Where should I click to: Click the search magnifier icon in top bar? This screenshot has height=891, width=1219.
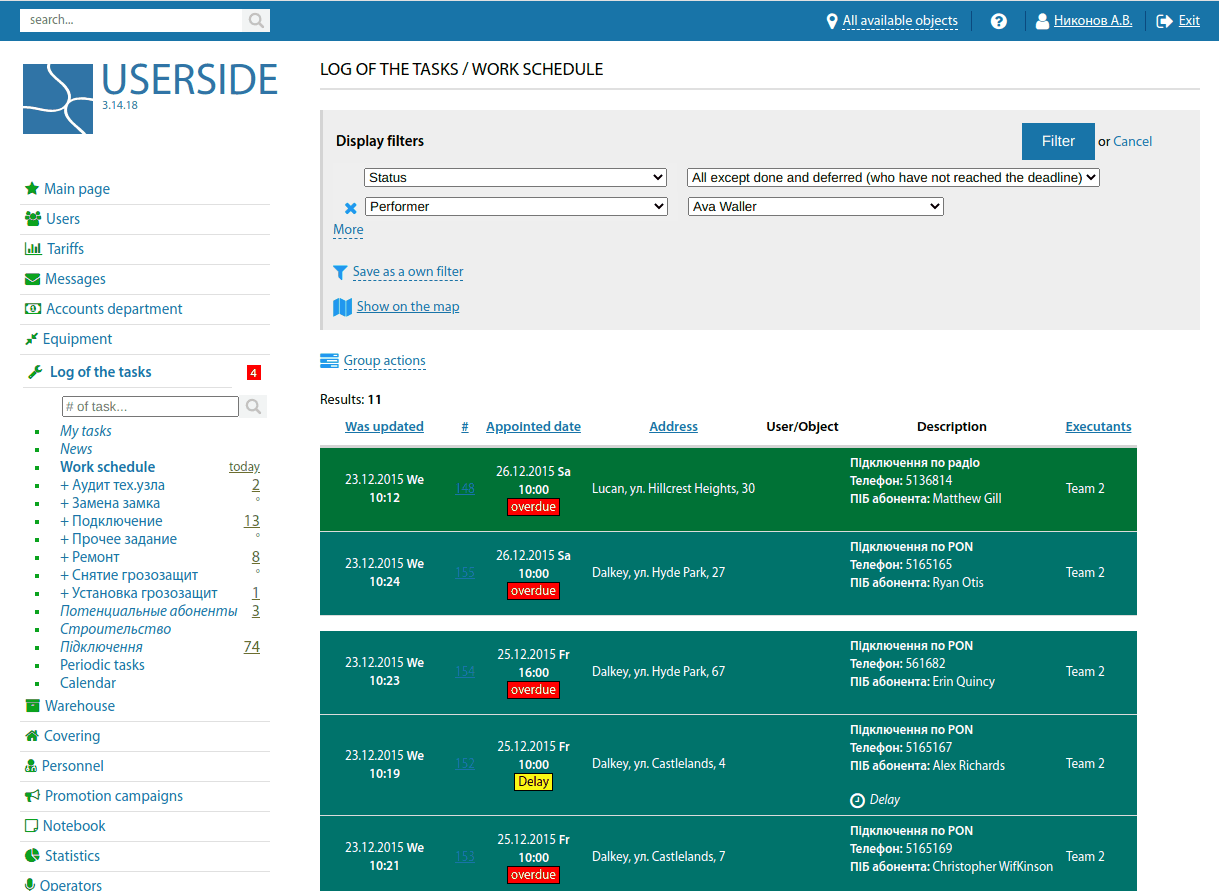[x=256, y=20]
